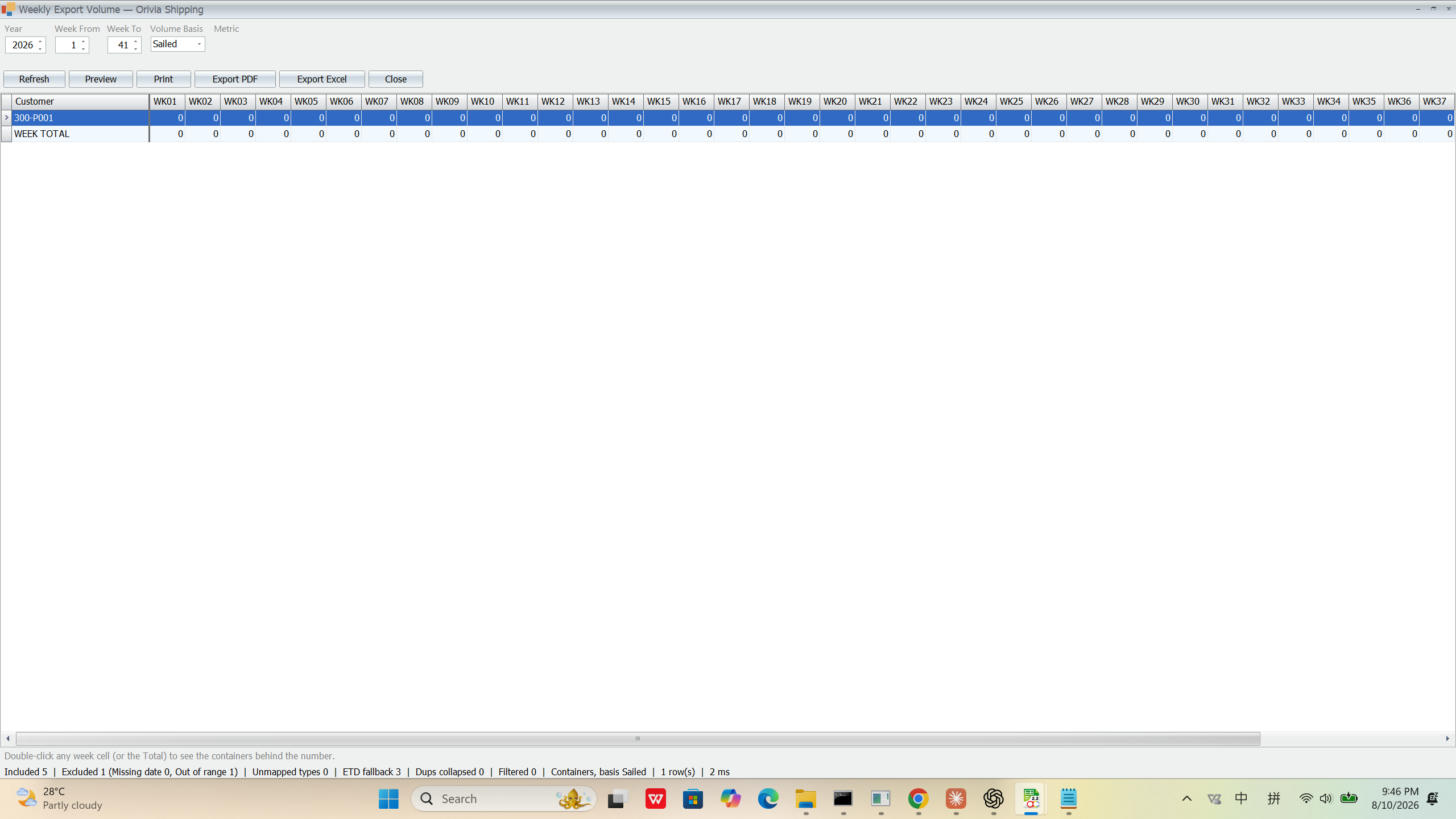1456x819 pixels.
Task: Select the WEEK TOTAL row
Action: (728, 134)
